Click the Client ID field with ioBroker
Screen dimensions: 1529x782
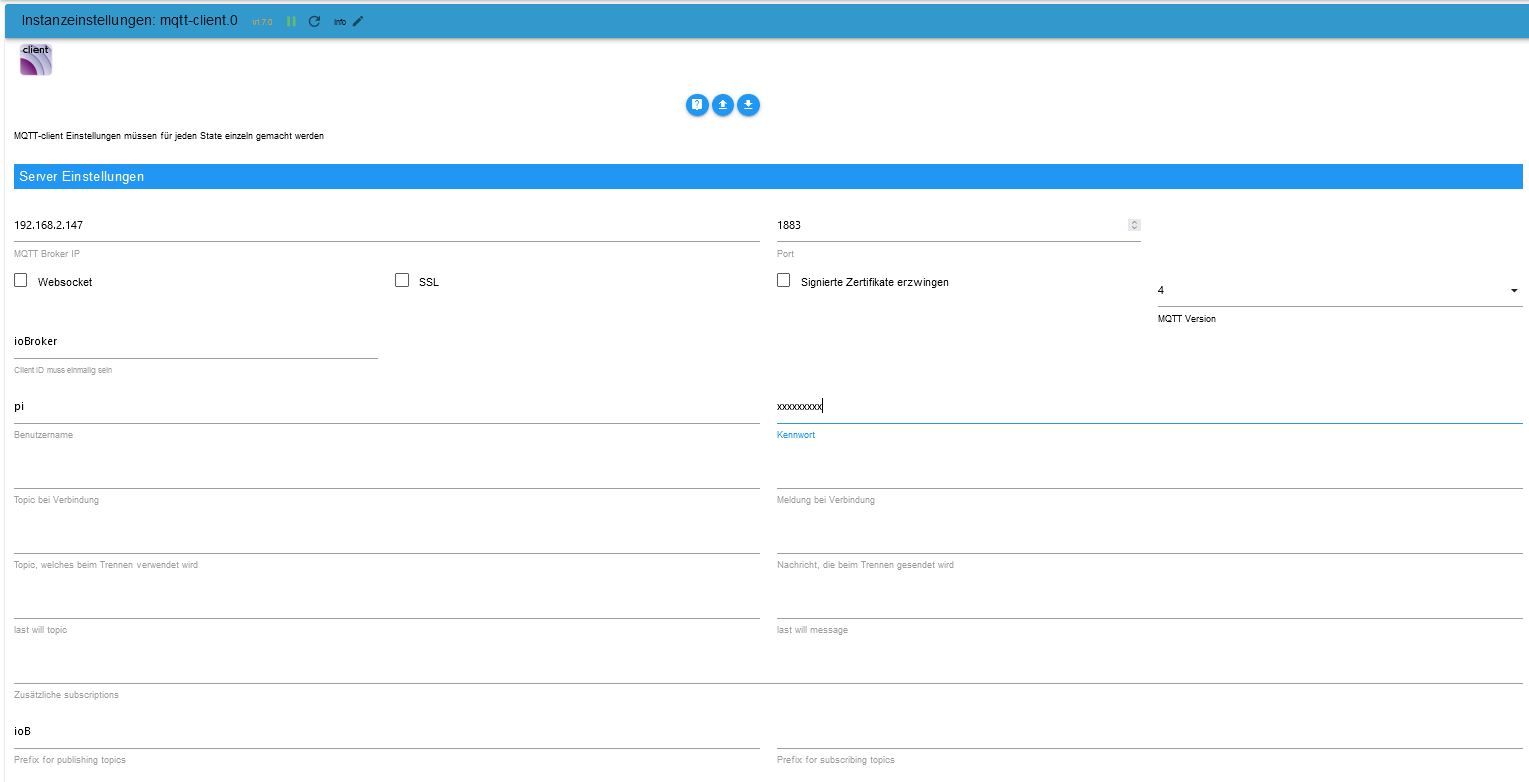(x=196, y=342)
